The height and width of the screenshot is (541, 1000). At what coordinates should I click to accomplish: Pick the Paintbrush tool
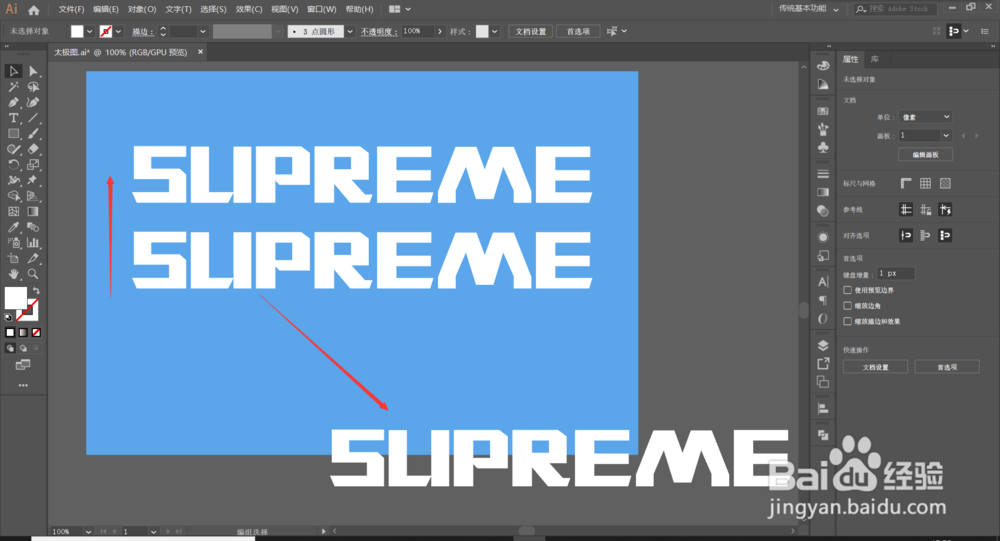click(33, 133)
